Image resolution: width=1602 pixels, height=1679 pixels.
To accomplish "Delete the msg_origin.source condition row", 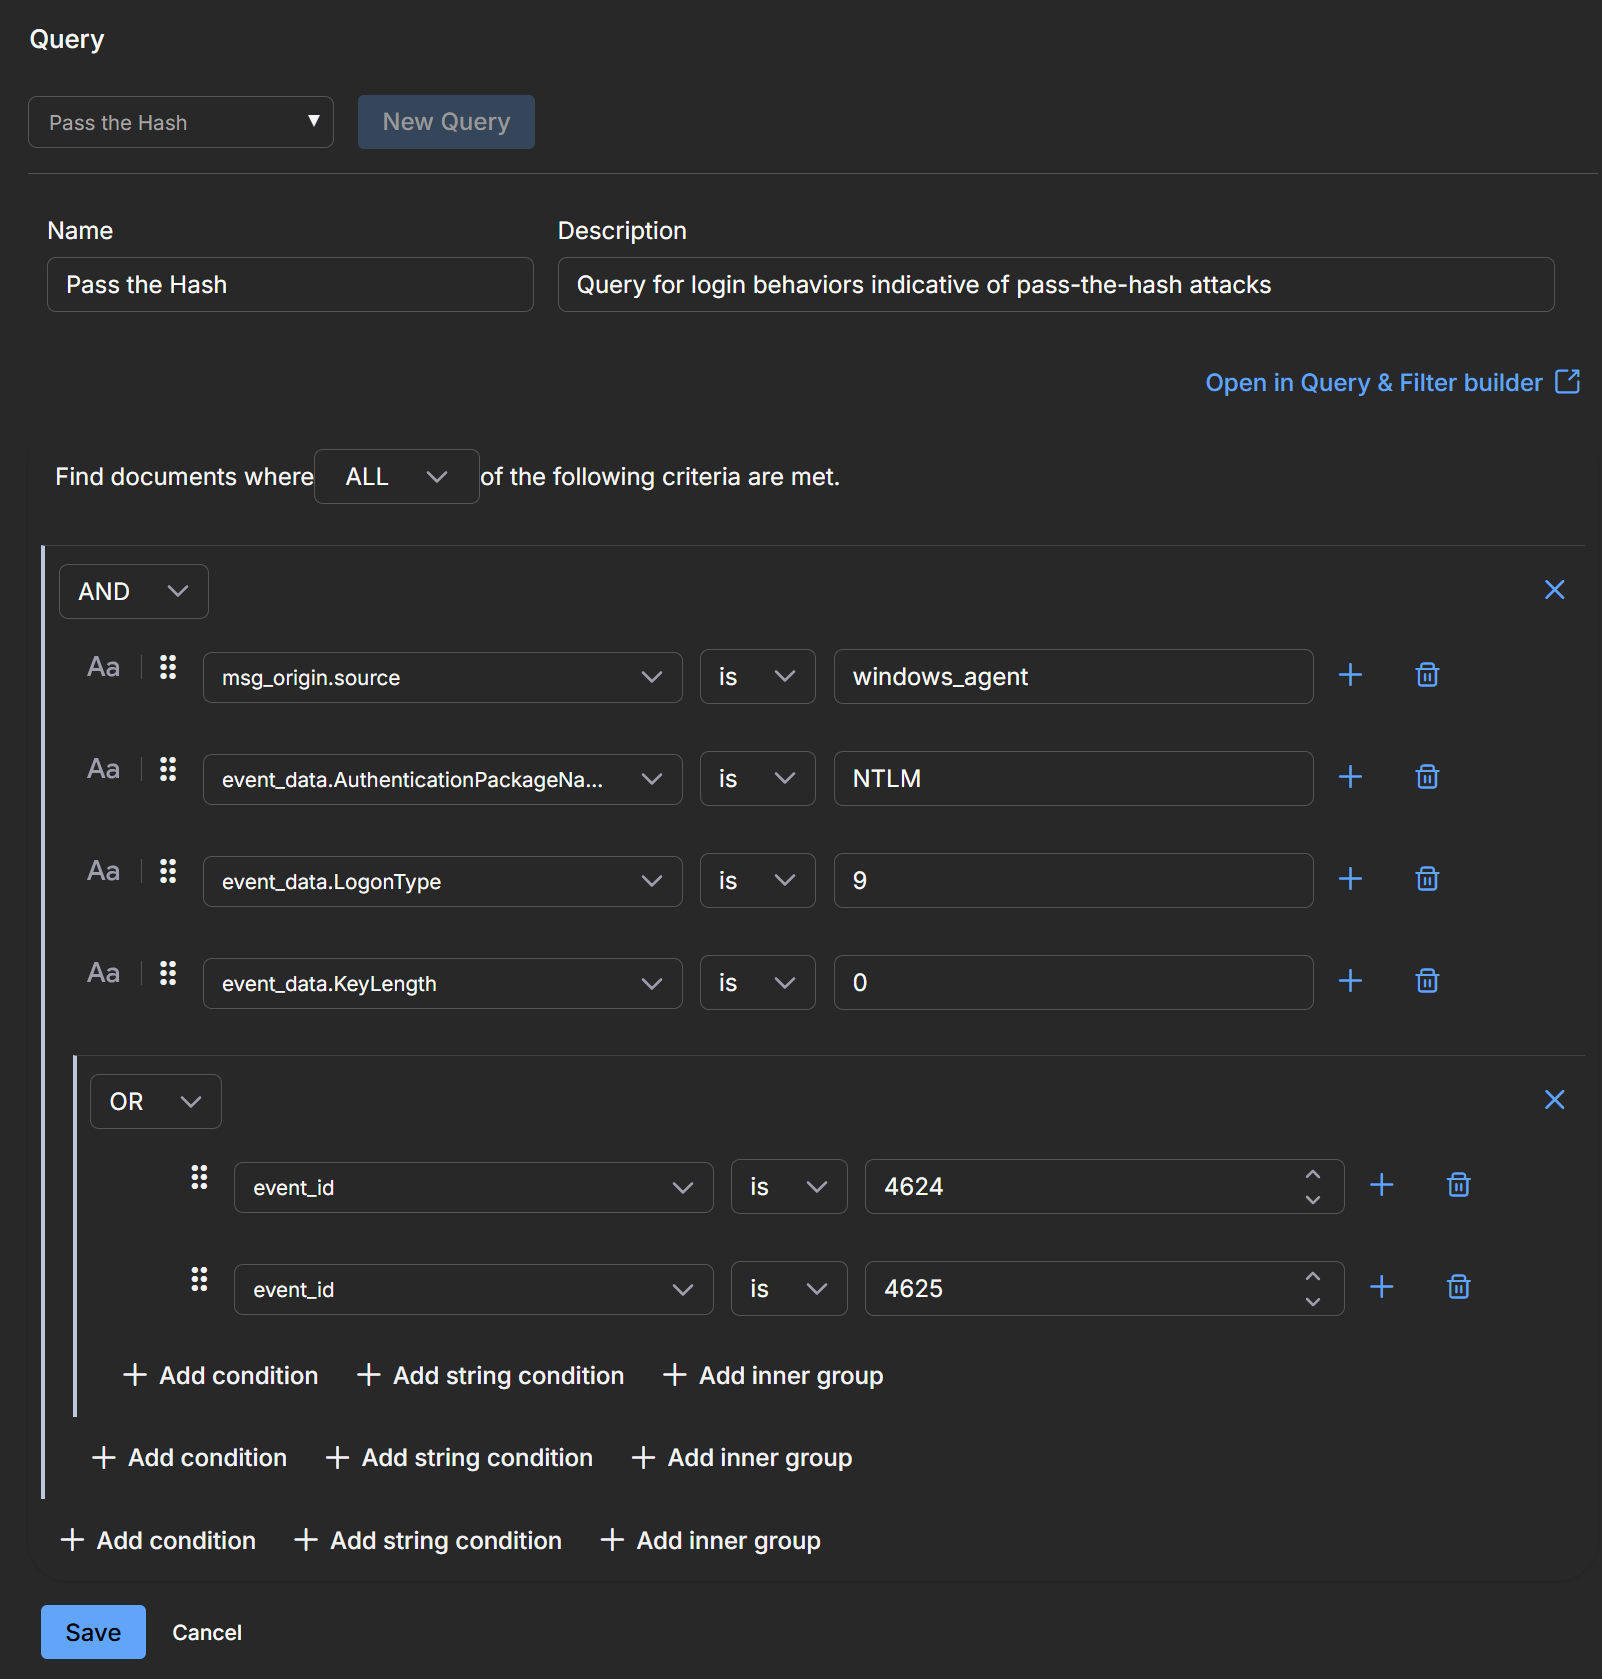I will 1427,675.
